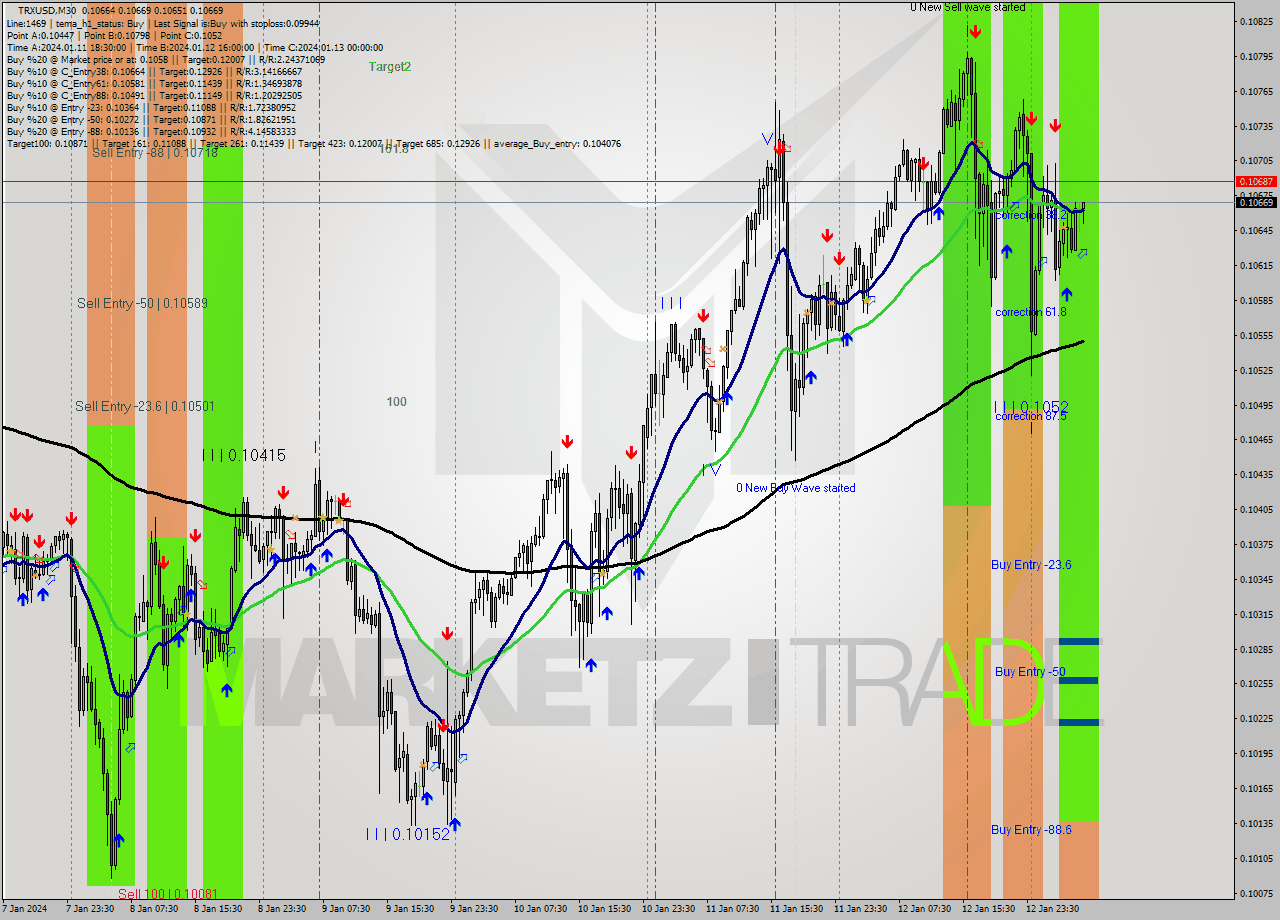Select the 'correction 38.2' label
Image resolution: width=1280 pixels, height=920 pixels.
point(1031,215)
